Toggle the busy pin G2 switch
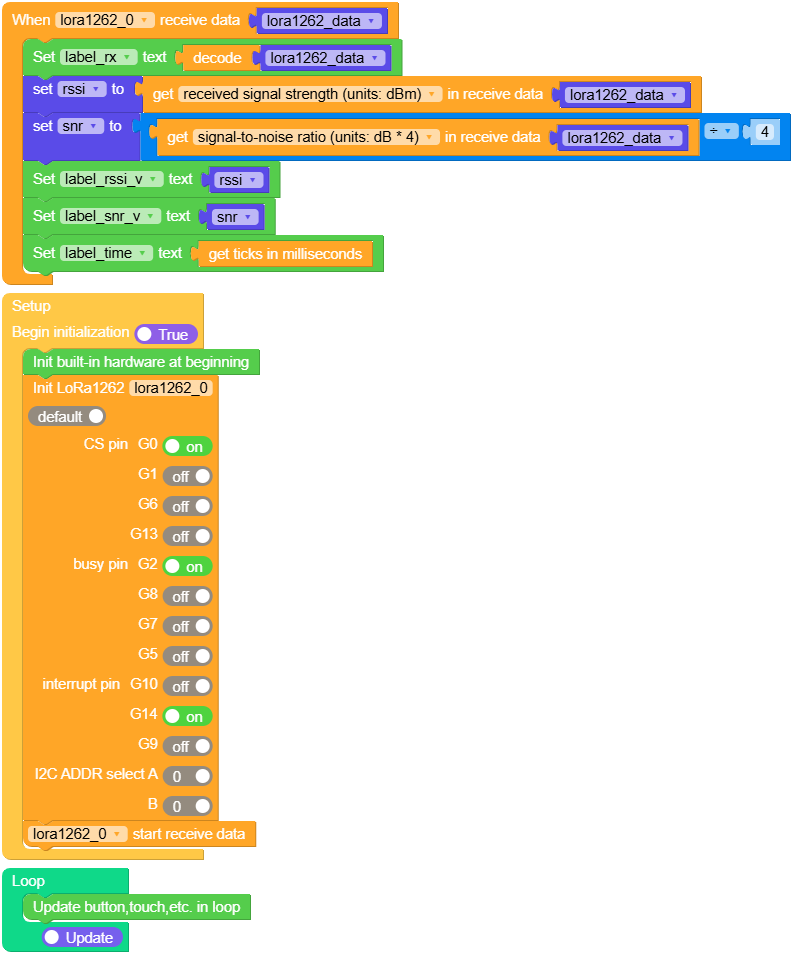The width and height of the screenshot is (797, 958). 187,566
